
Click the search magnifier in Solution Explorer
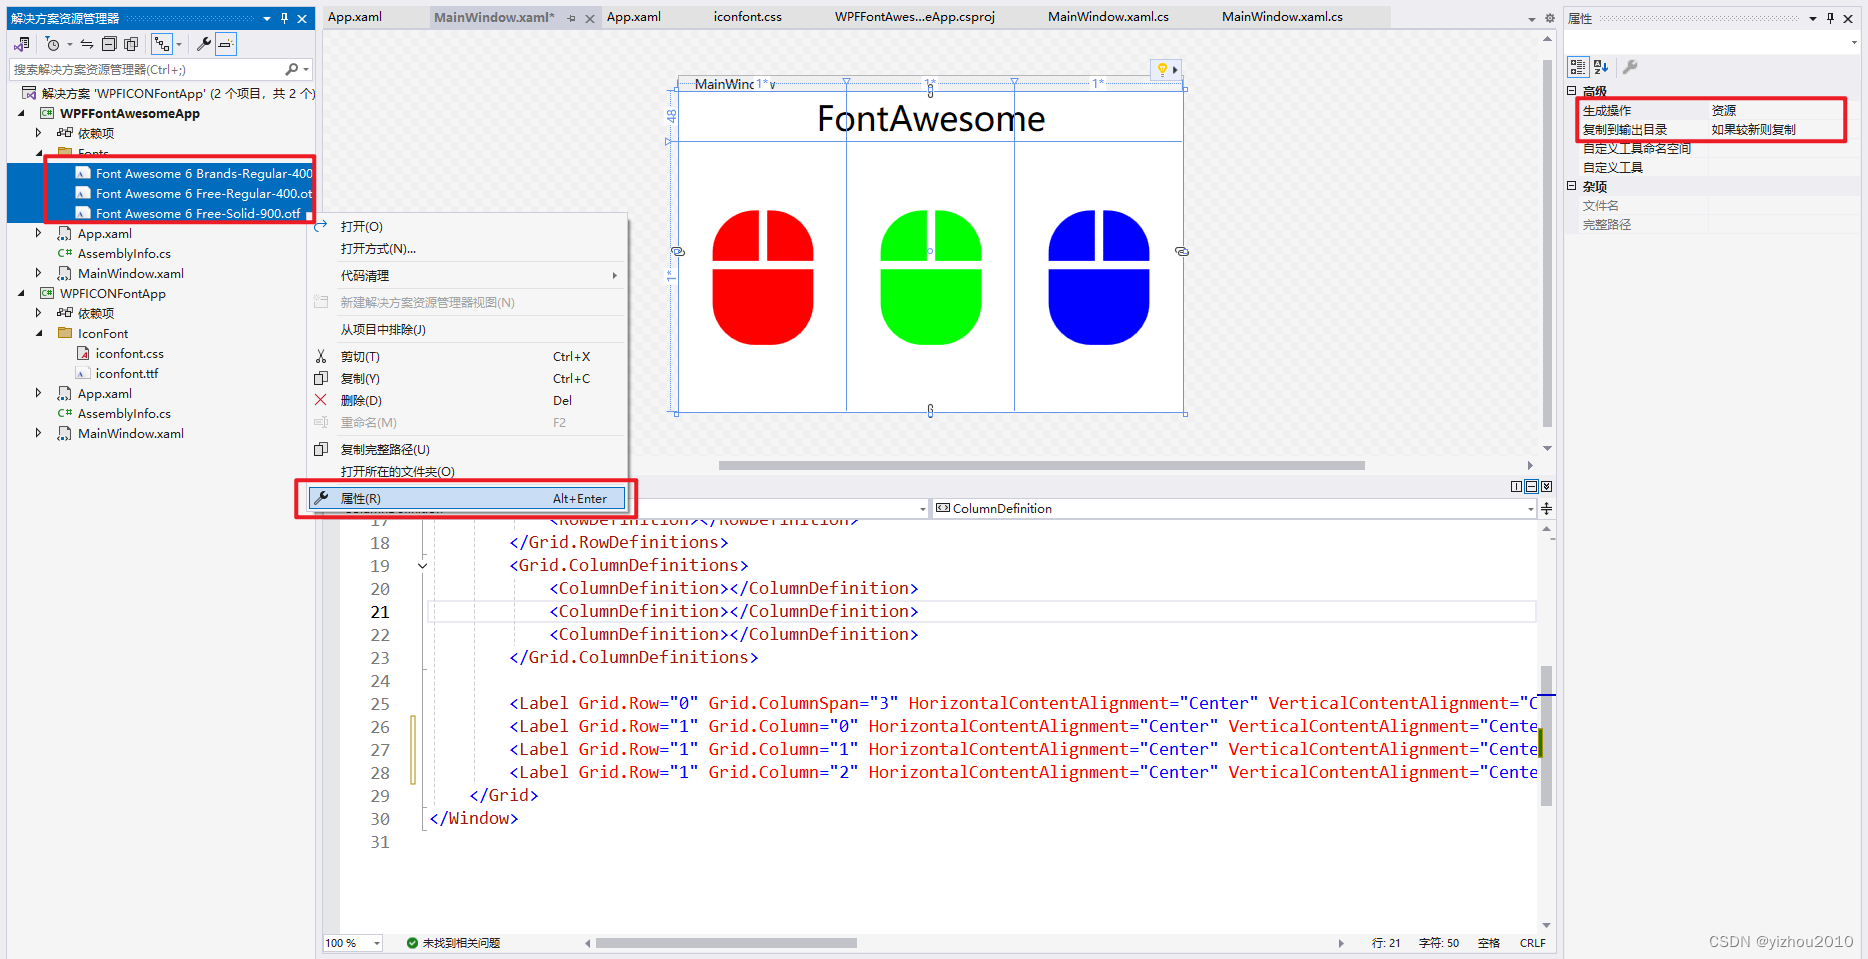[293, 68]
